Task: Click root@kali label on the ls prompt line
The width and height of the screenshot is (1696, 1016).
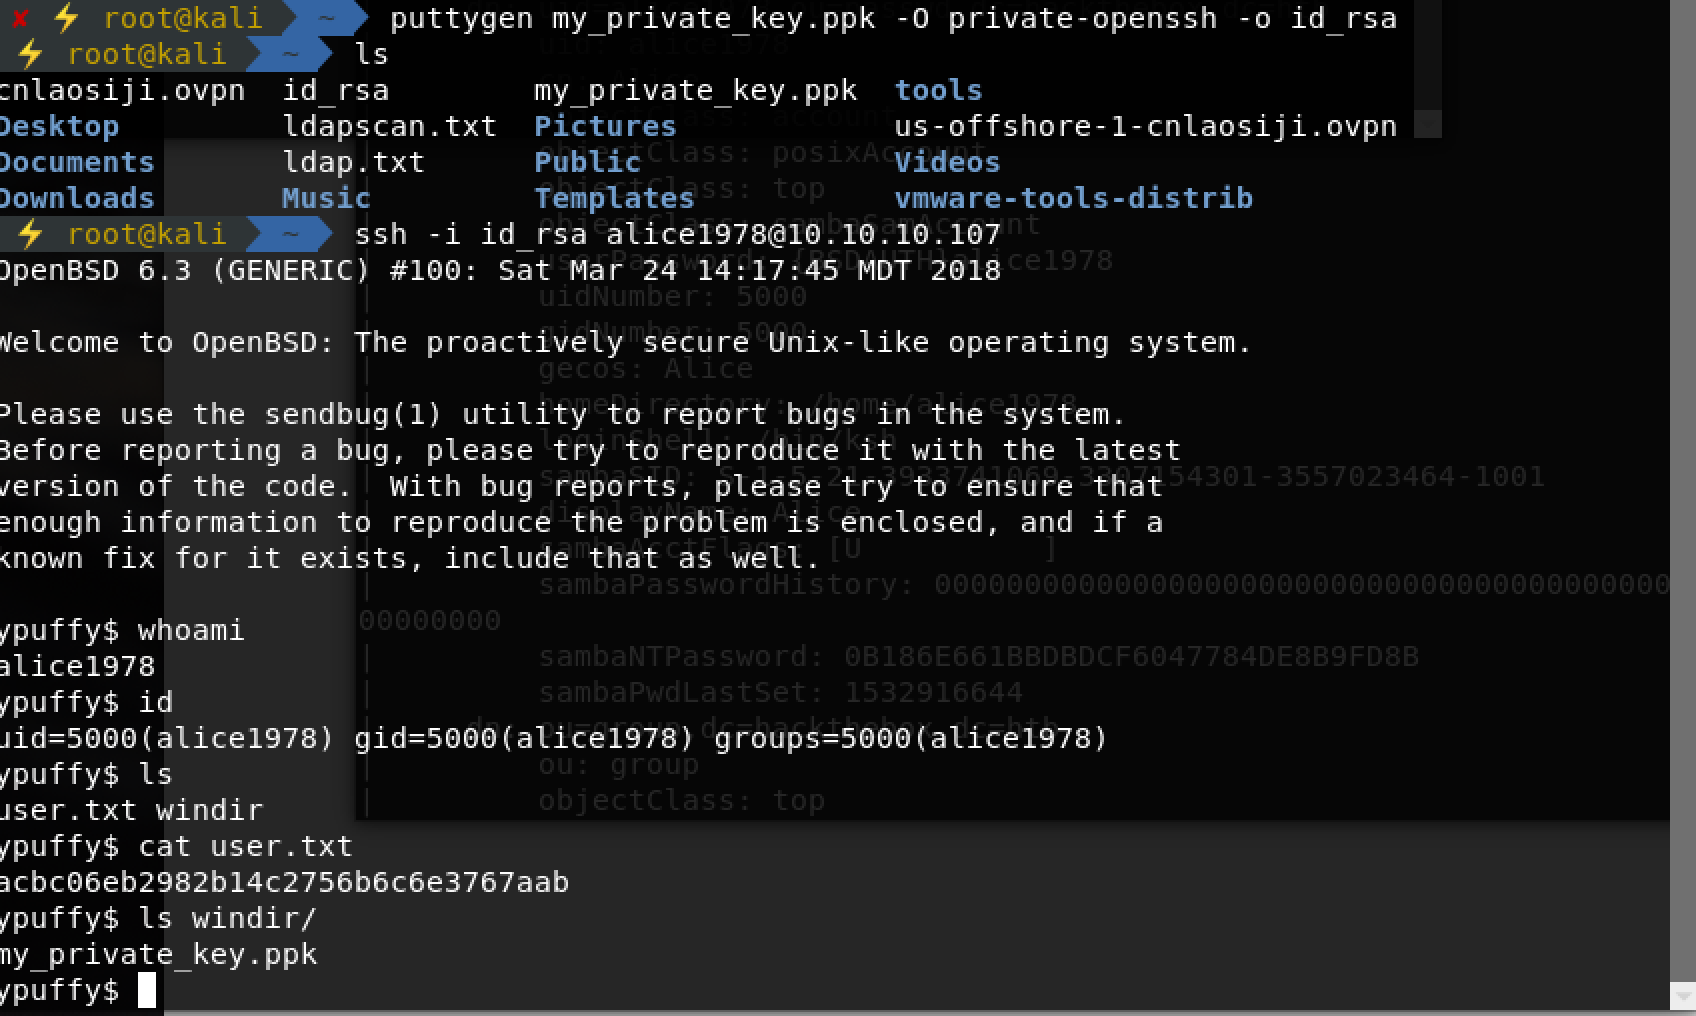Action: [147, 54]
